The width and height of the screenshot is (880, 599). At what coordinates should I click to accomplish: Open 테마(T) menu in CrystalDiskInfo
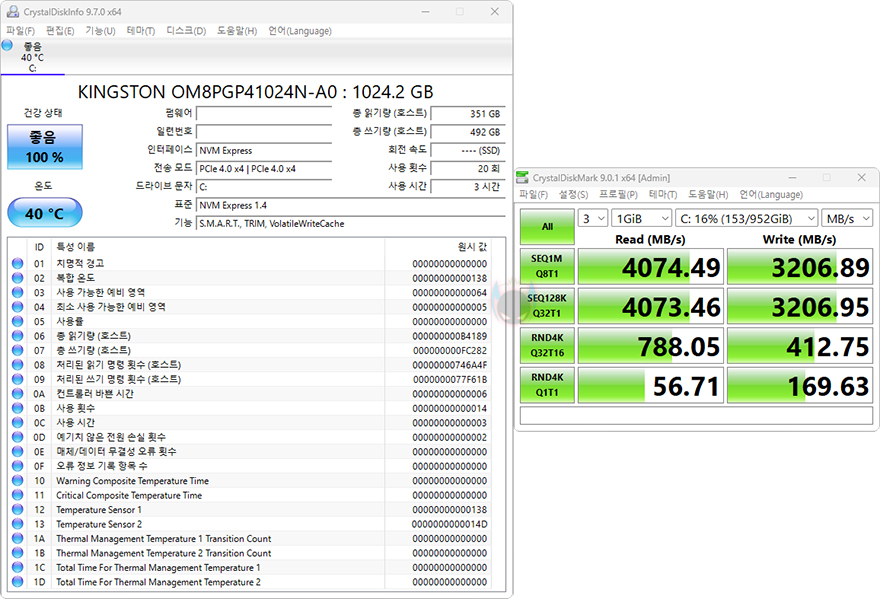point(141,31)
